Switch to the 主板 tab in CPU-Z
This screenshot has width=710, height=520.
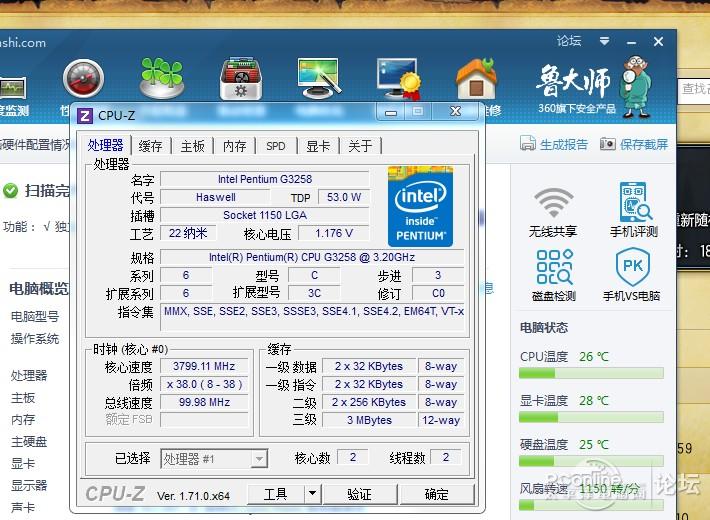(192, 146)
